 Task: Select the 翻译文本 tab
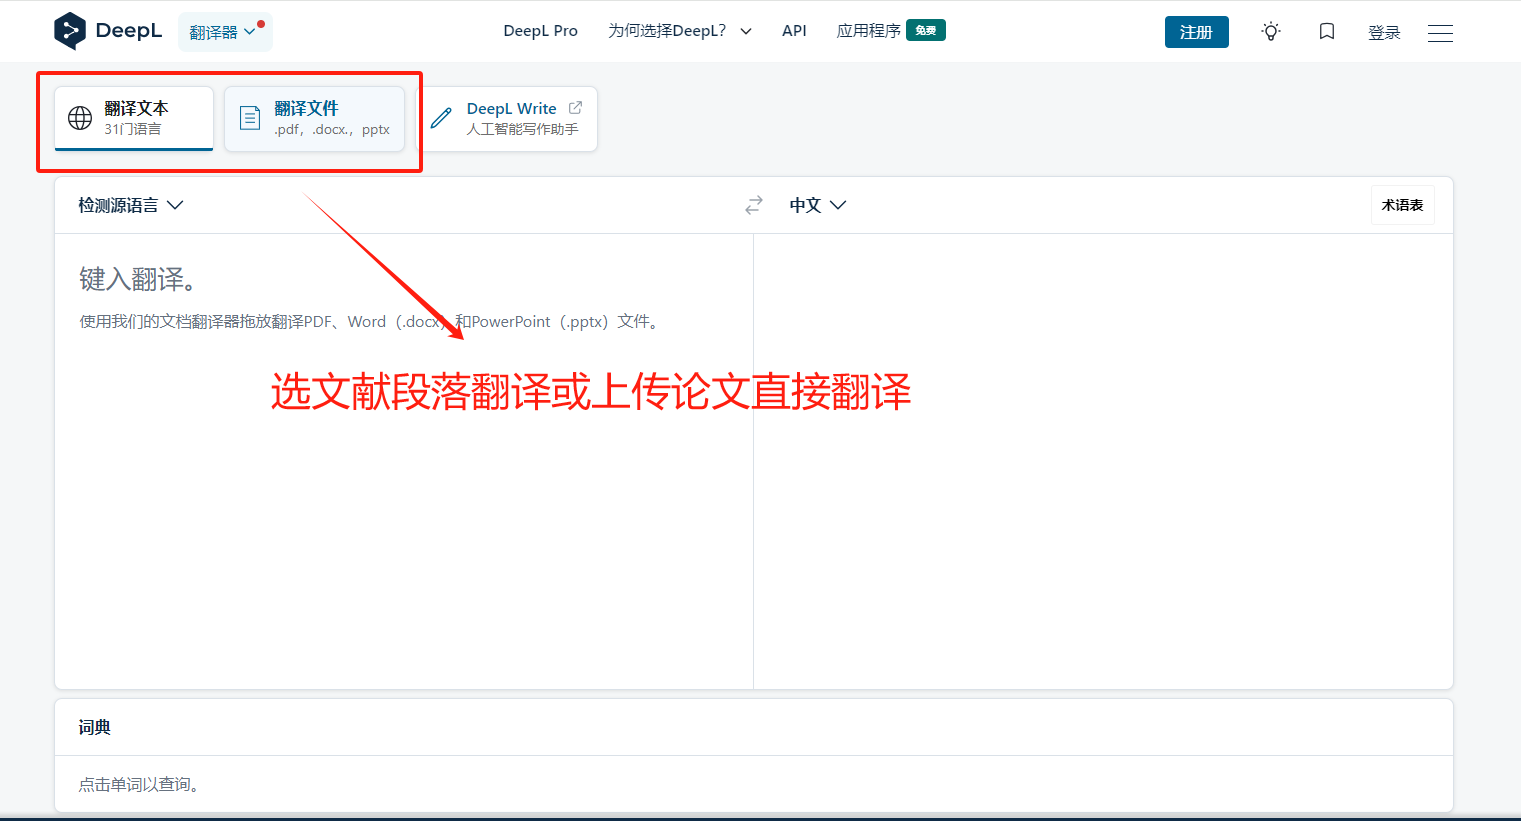click(x=134, y=119)
